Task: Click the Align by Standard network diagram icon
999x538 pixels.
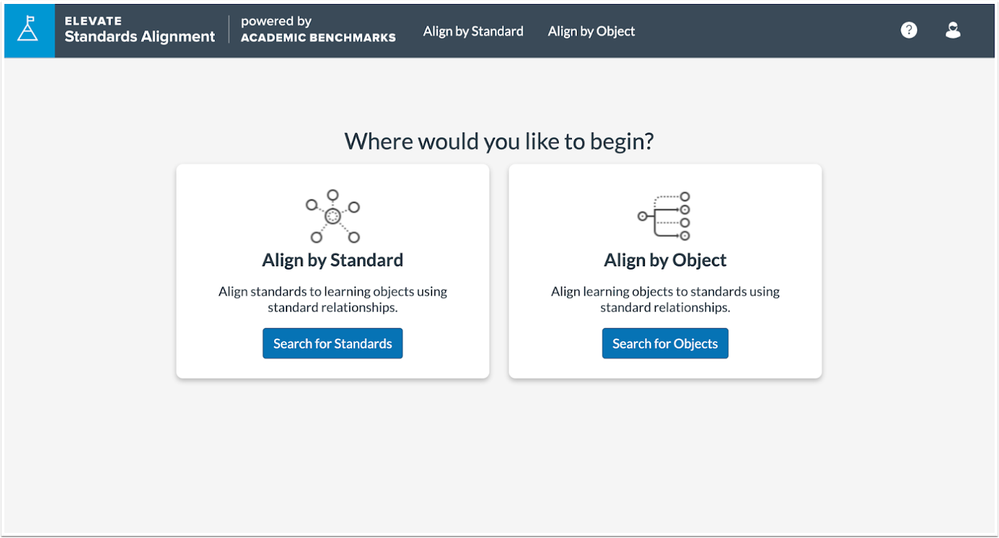Action: coord(333,216)
